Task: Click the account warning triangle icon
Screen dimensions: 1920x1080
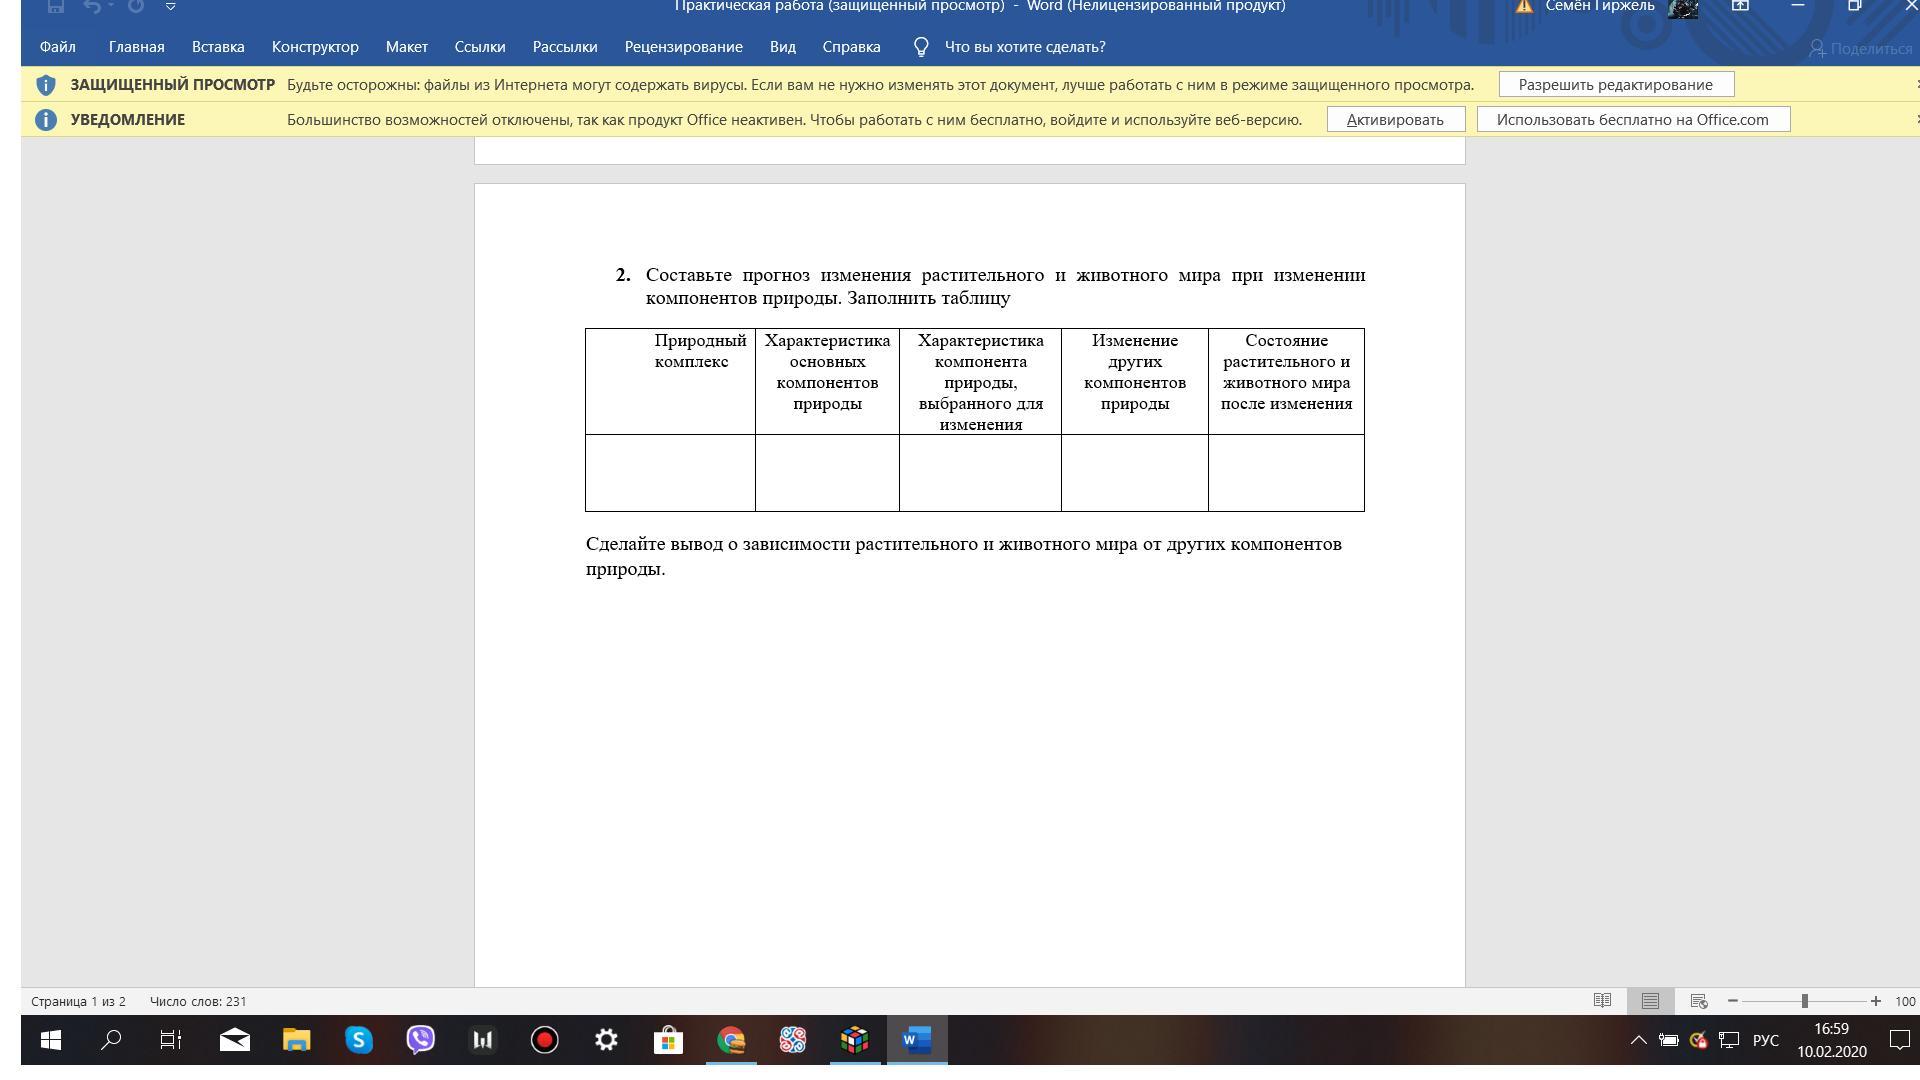Action: [x=1524, y=6]
